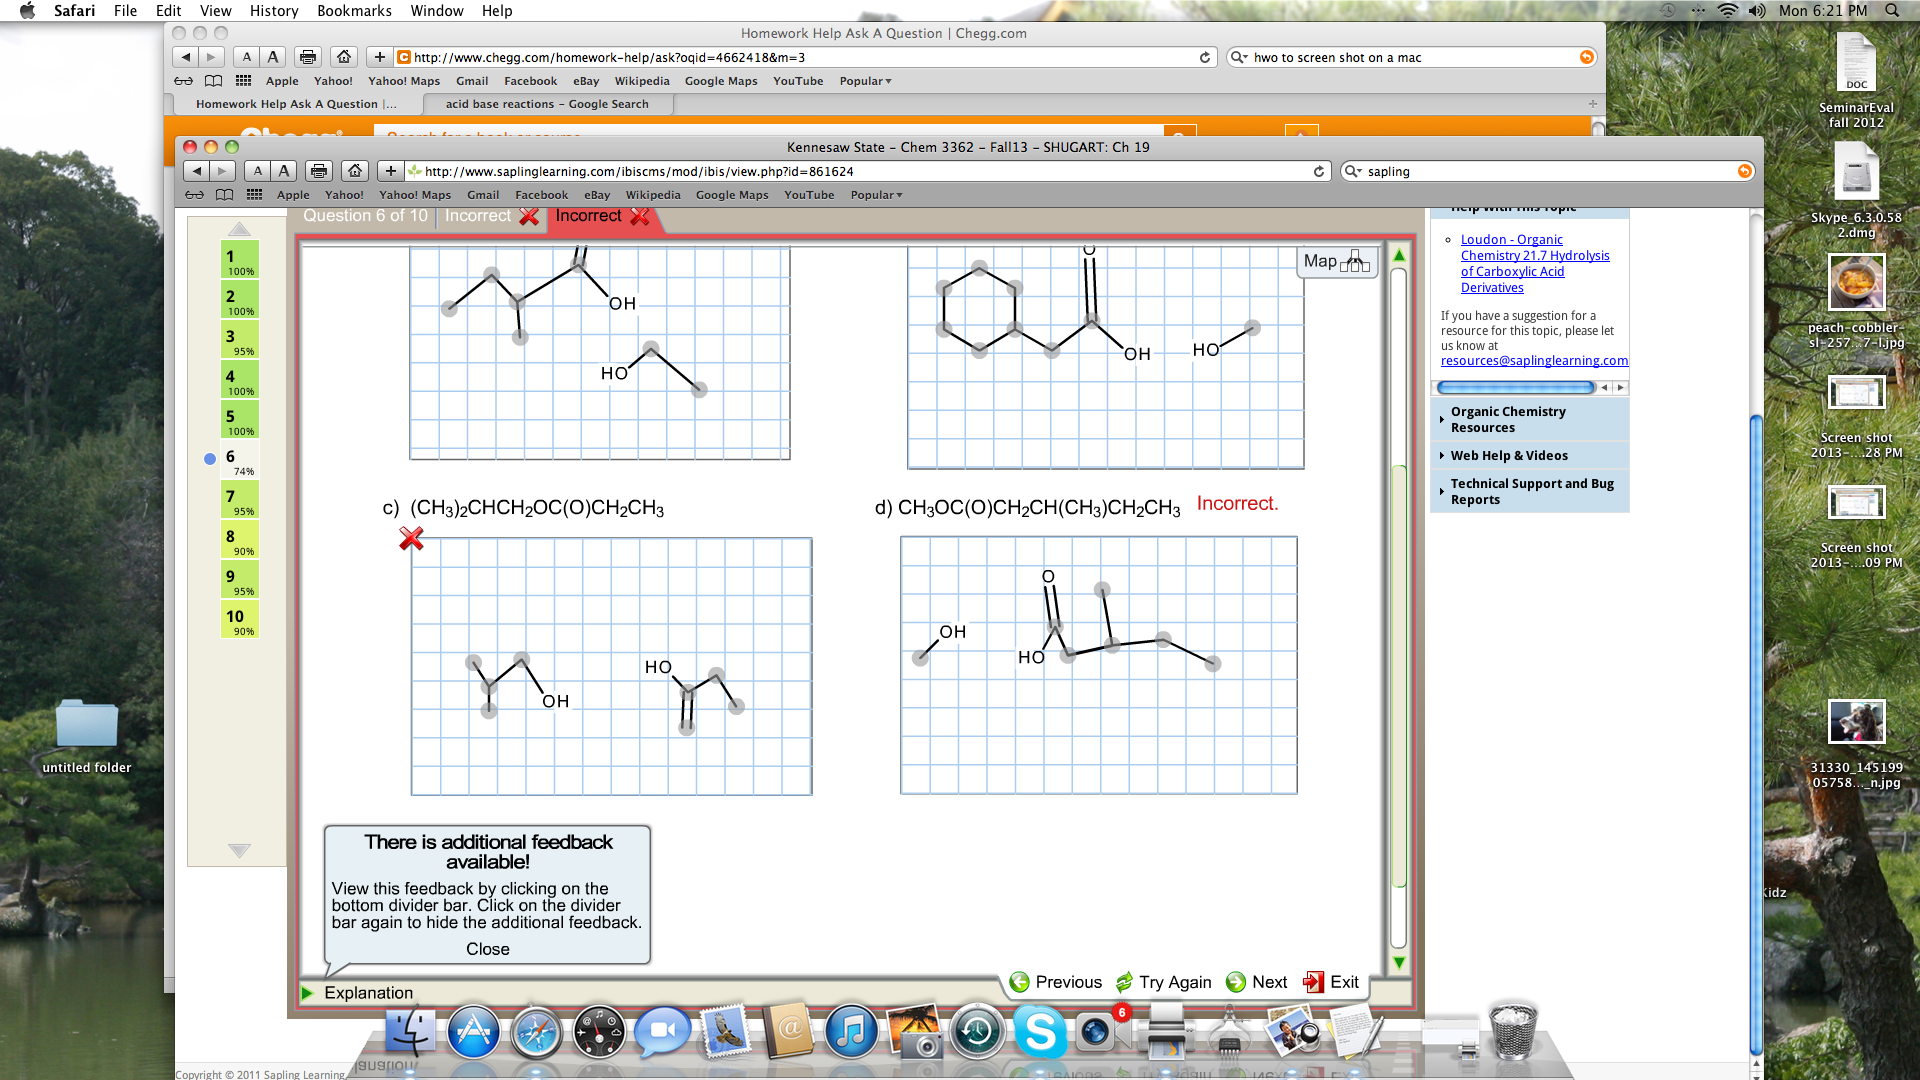Expand Web Help & Videos section
This screenshot has height=1080, width=1920.
[1529, 456]
